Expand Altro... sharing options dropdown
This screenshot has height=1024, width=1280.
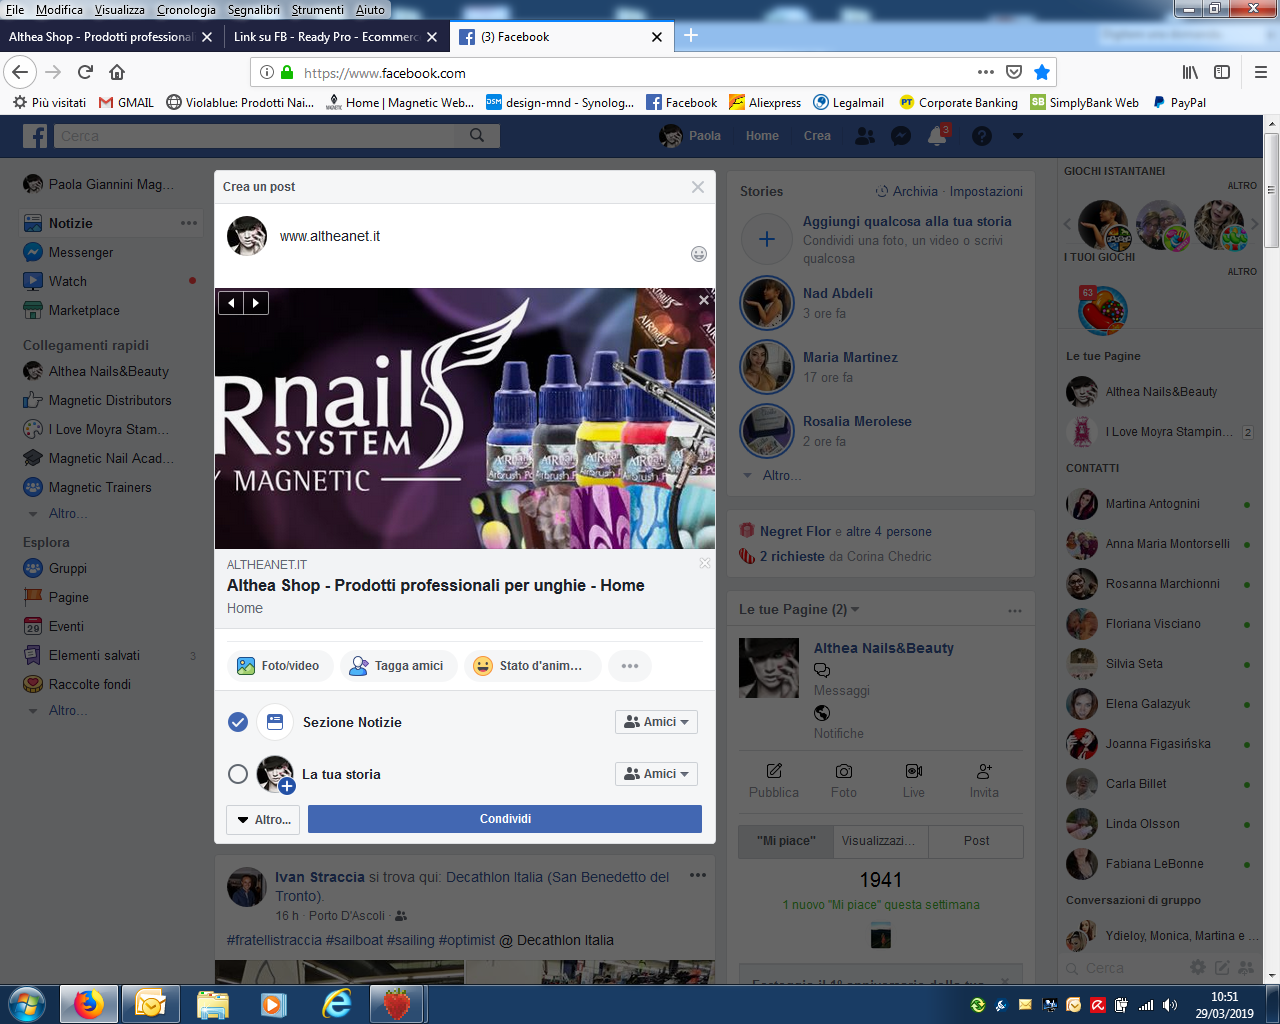pyautogui.click(x=264, y=819)
